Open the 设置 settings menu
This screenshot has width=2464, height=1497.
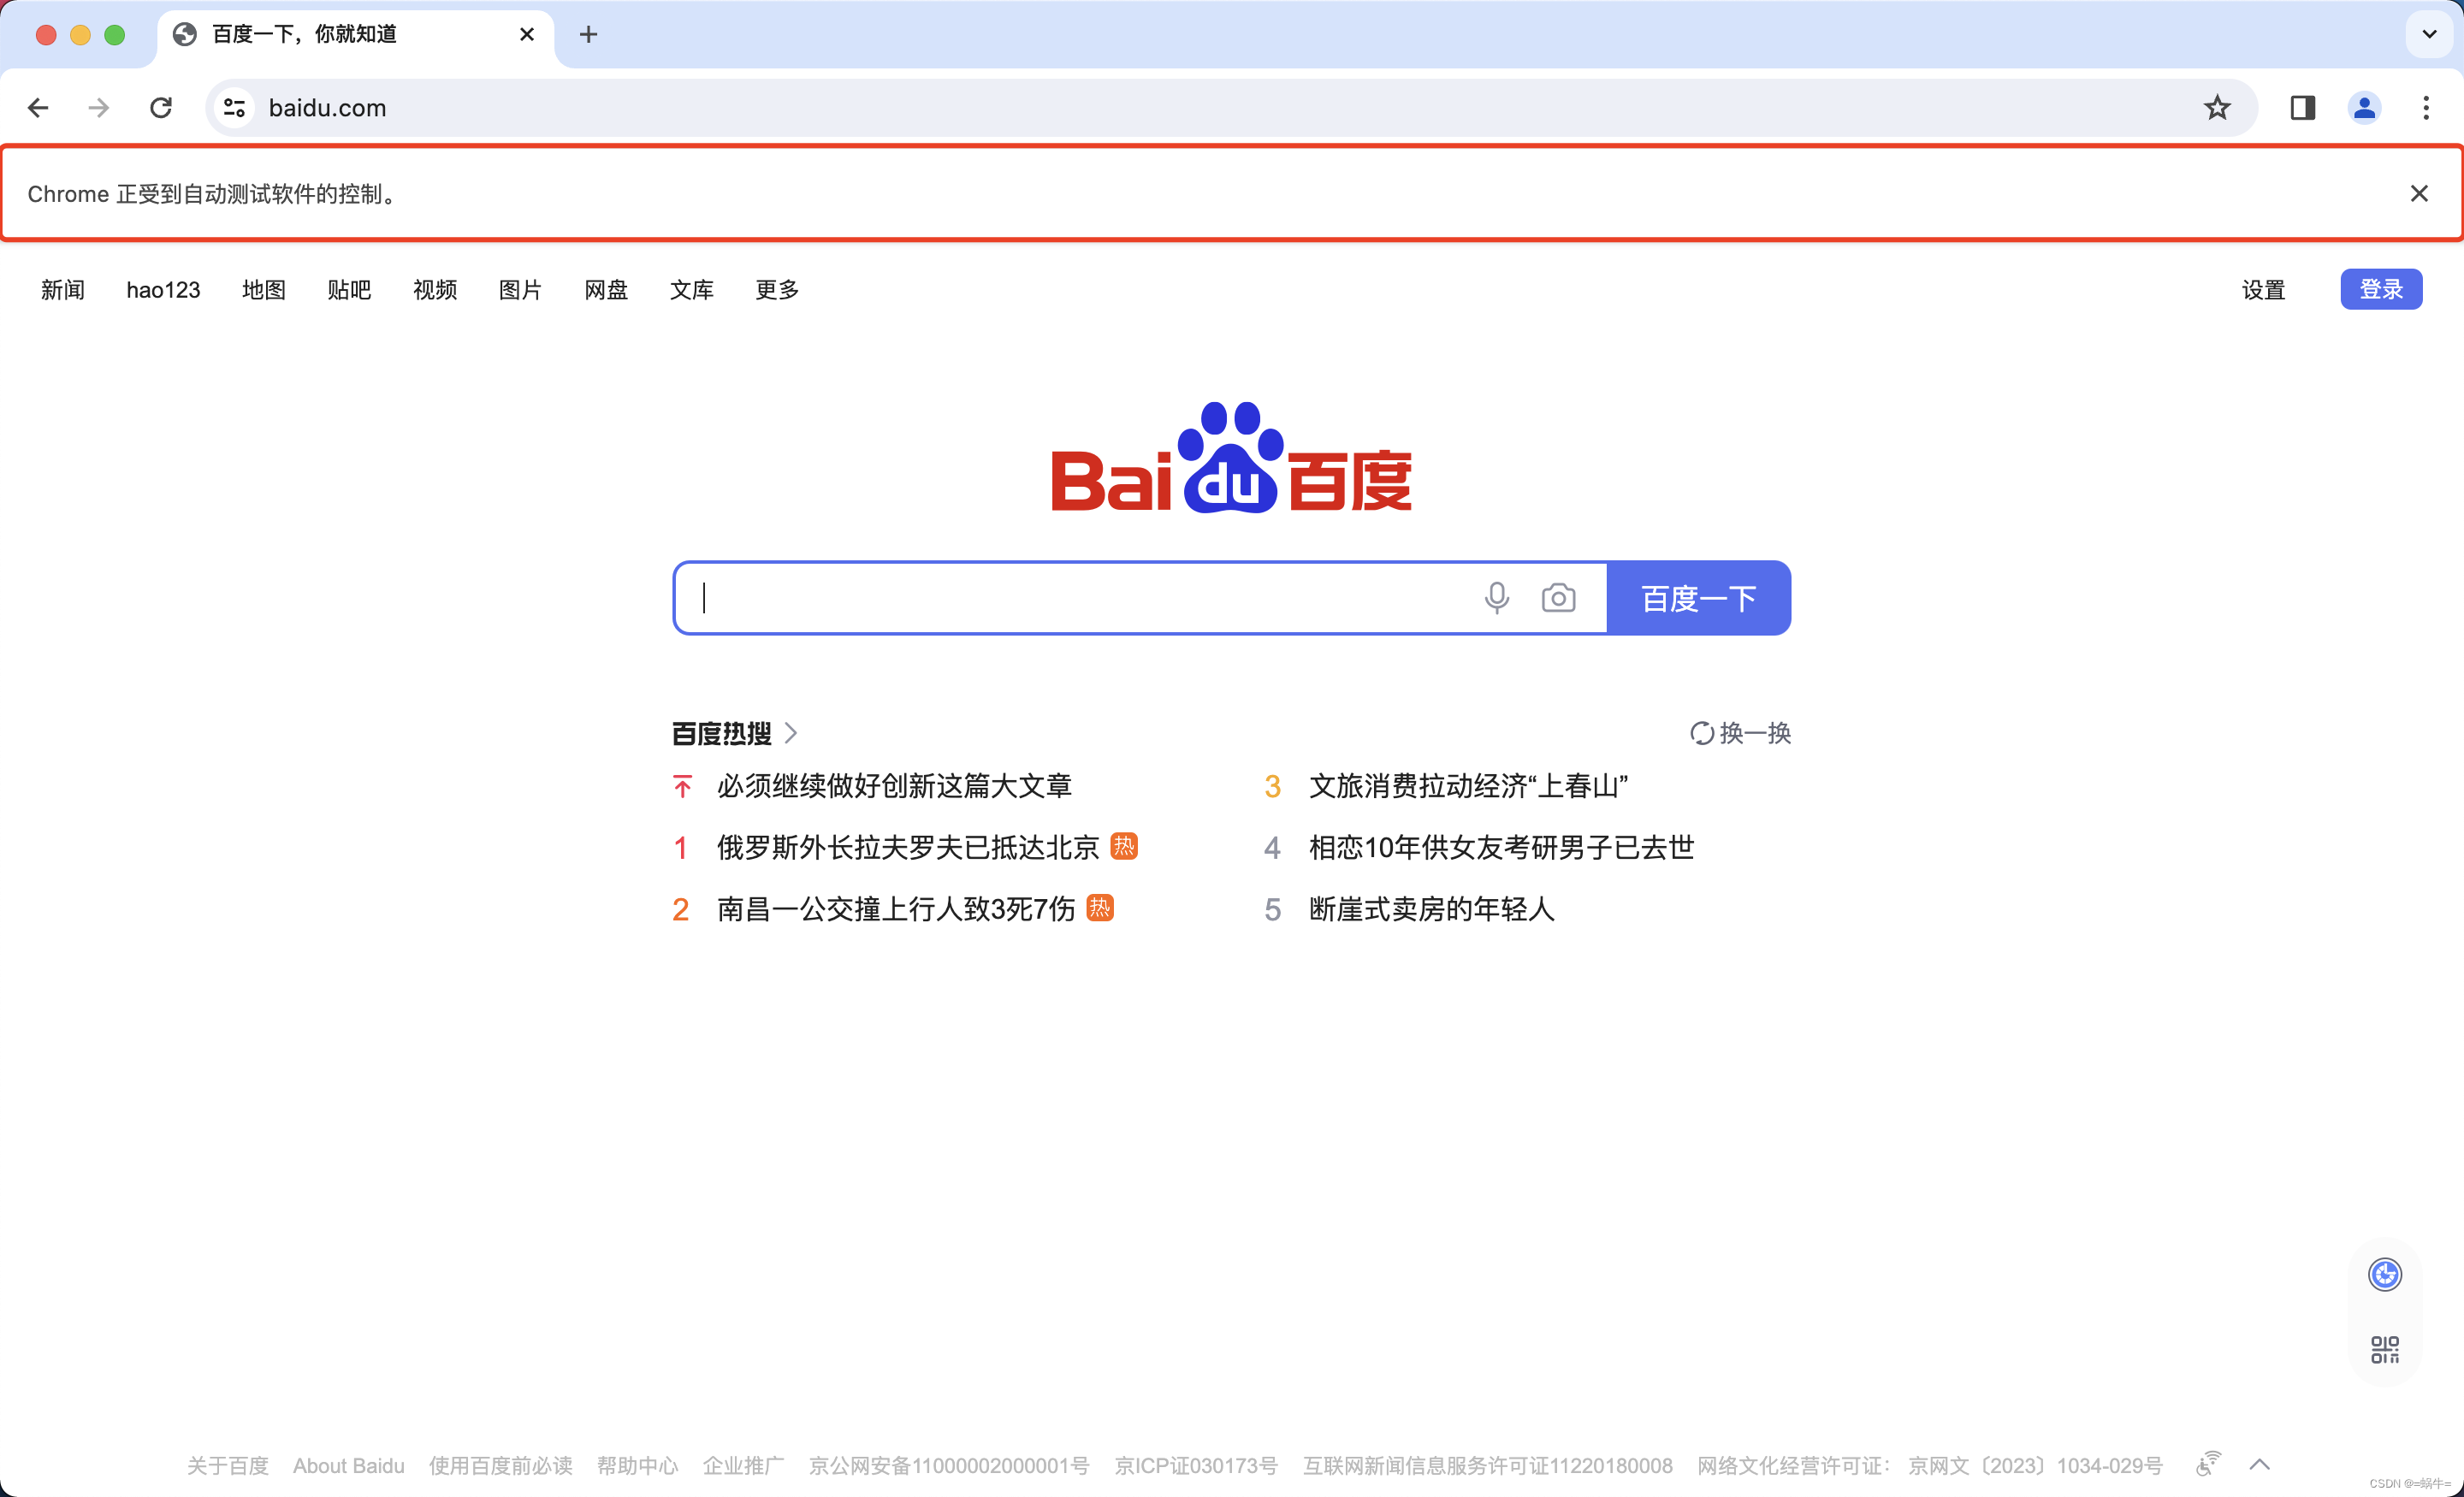2263,290
